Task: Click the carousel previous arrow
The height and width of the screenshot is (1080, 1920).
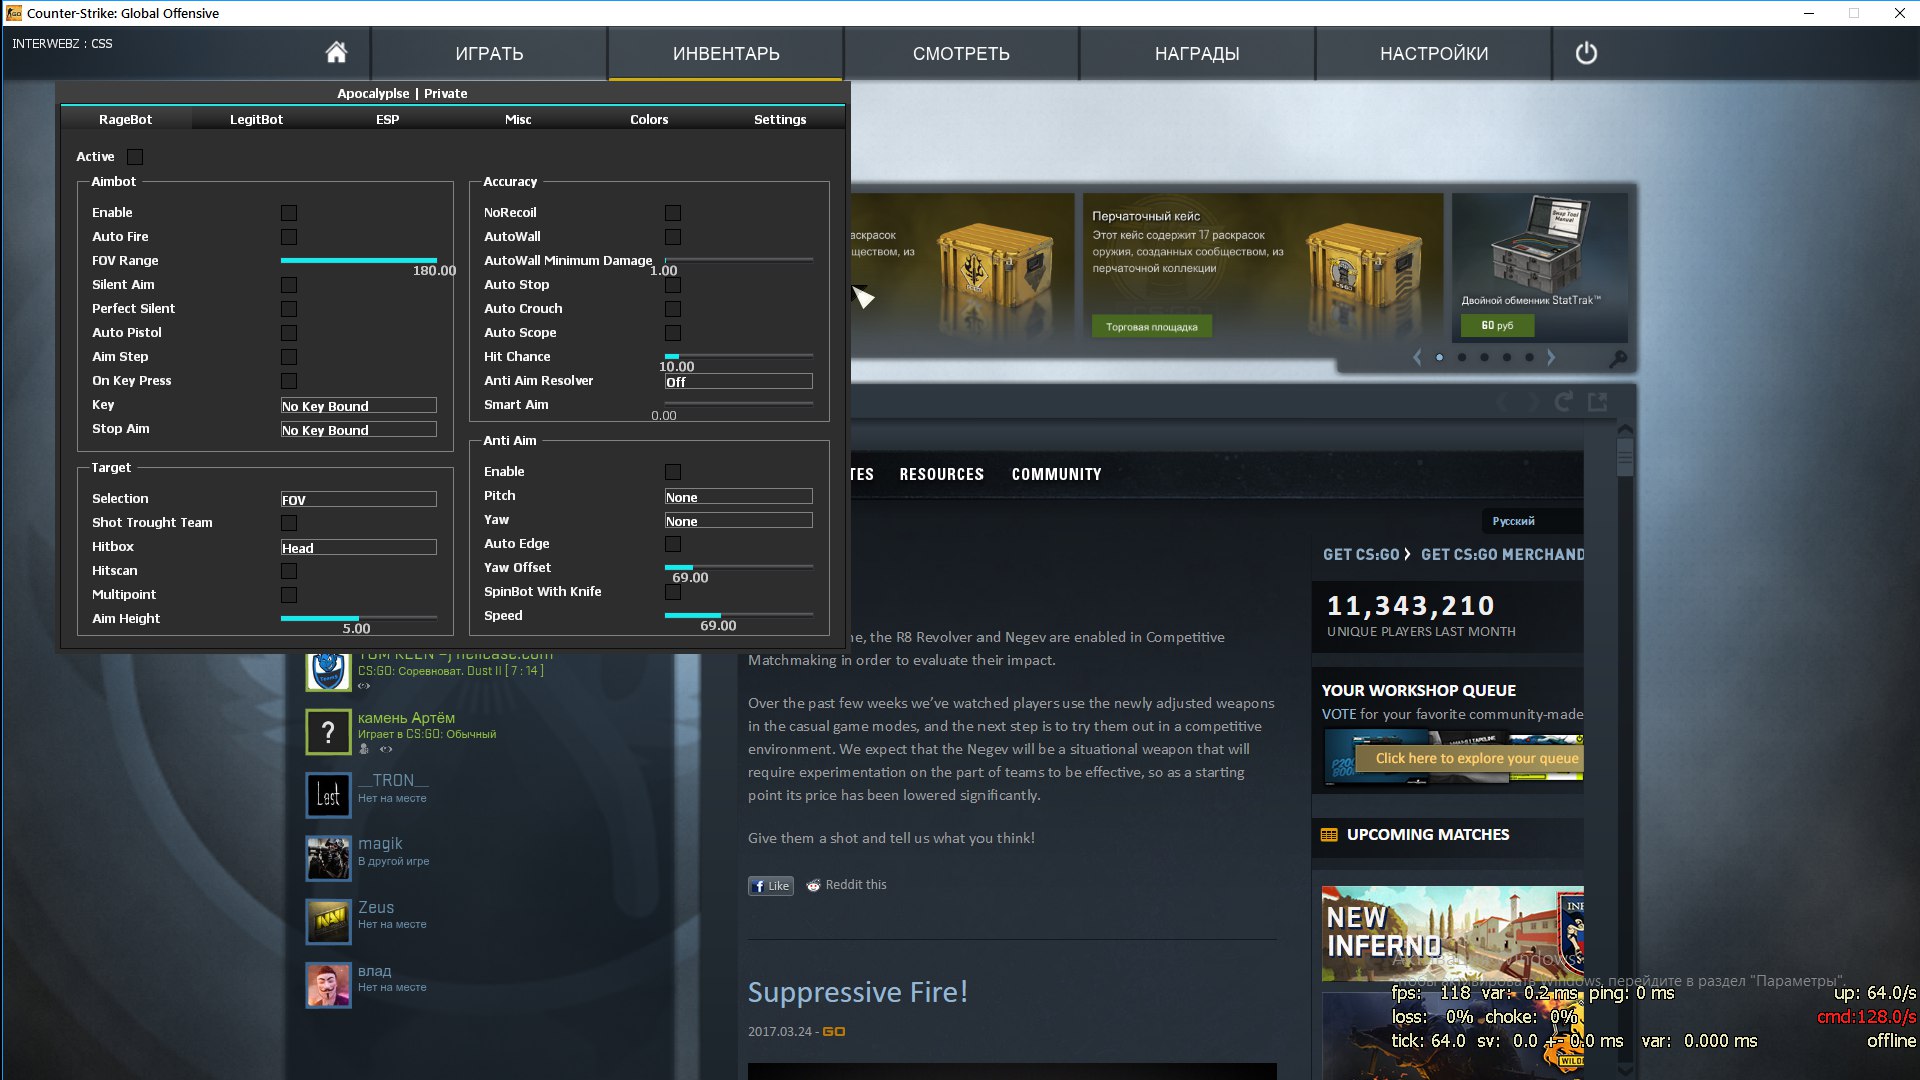Action: (1417, 357)
